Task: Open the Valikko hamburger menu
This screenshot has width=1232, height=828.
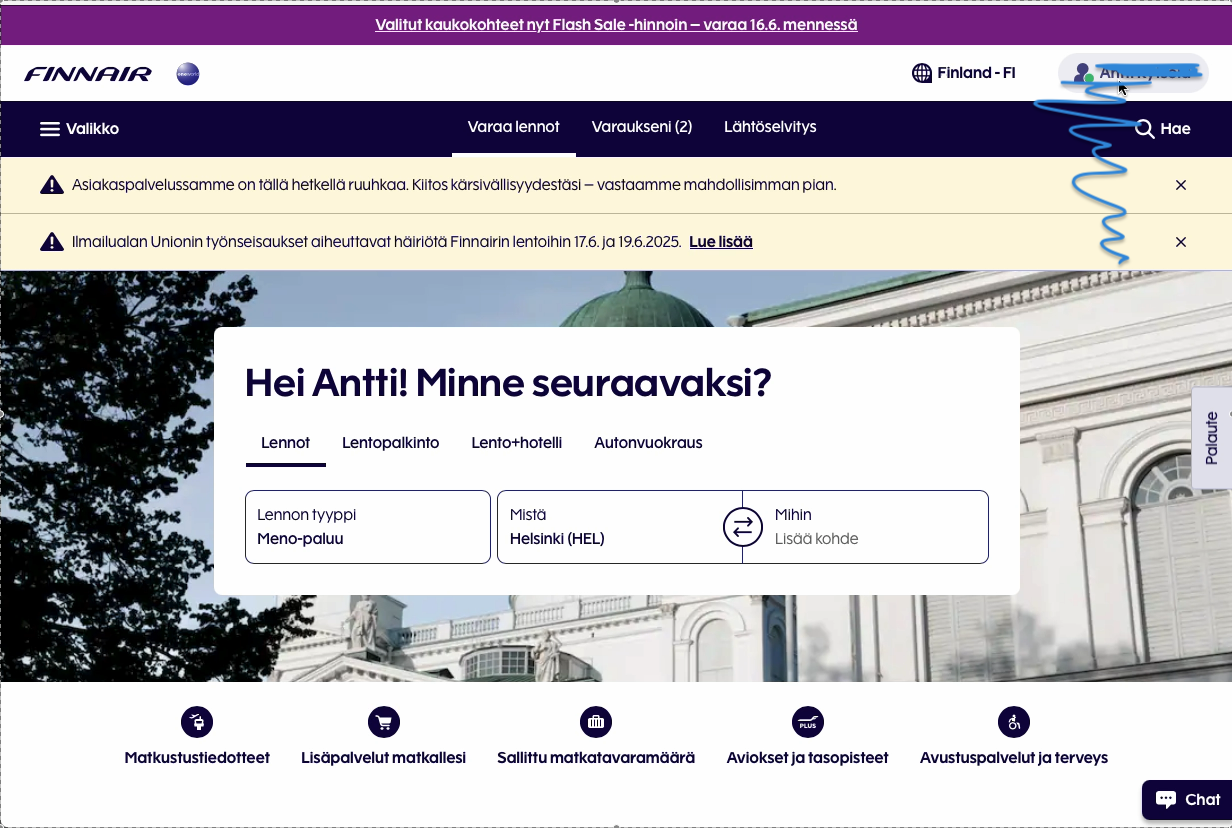Action: [x=79, y=128]
